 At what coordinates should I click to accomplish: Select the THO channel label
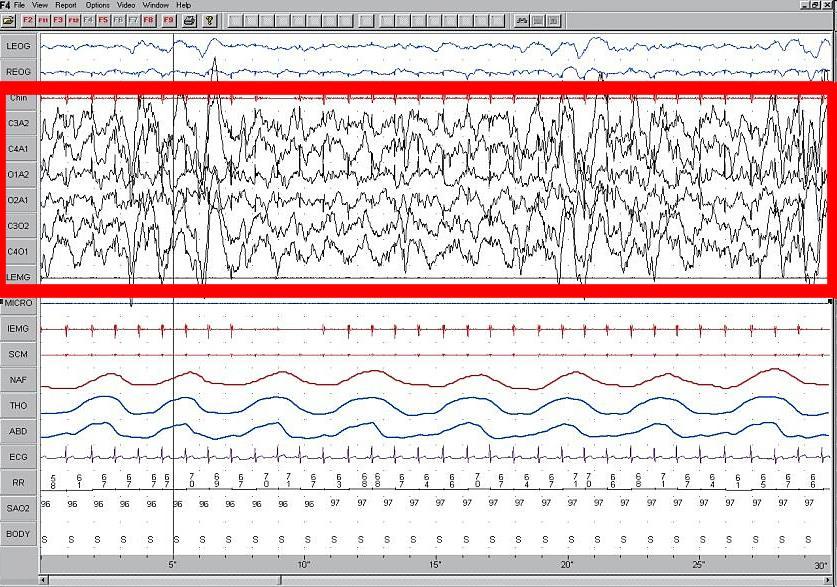18,406
